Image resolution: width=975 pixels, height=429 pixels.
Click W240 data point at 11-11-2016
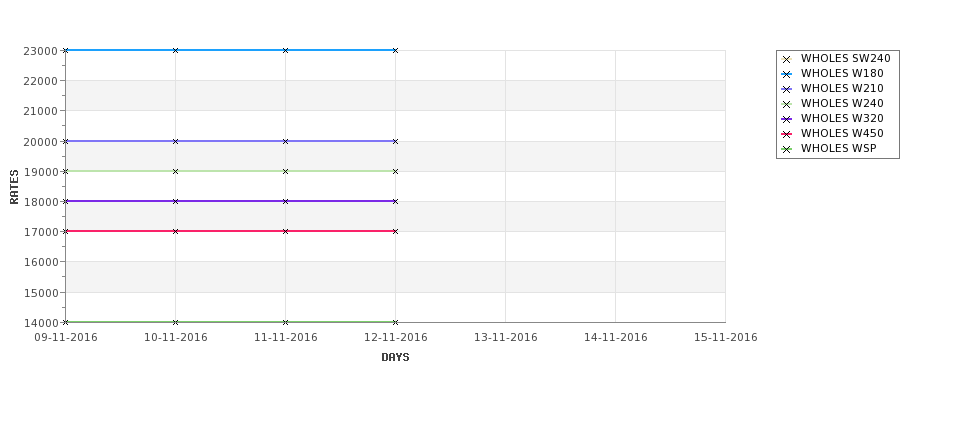coord(285,171)
